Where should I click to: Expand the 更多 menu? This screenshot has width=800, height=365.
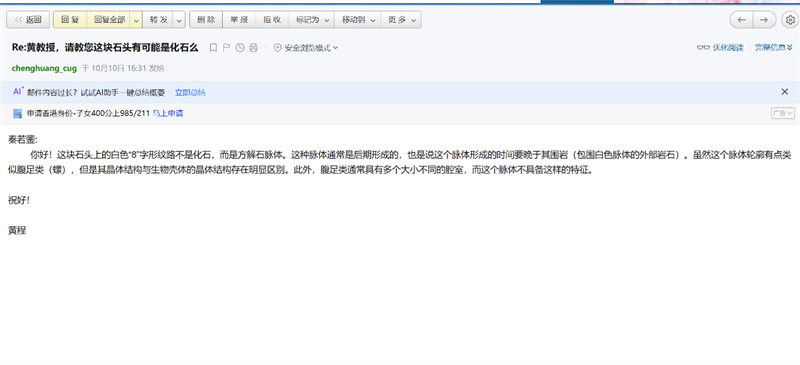click(401, 20)
